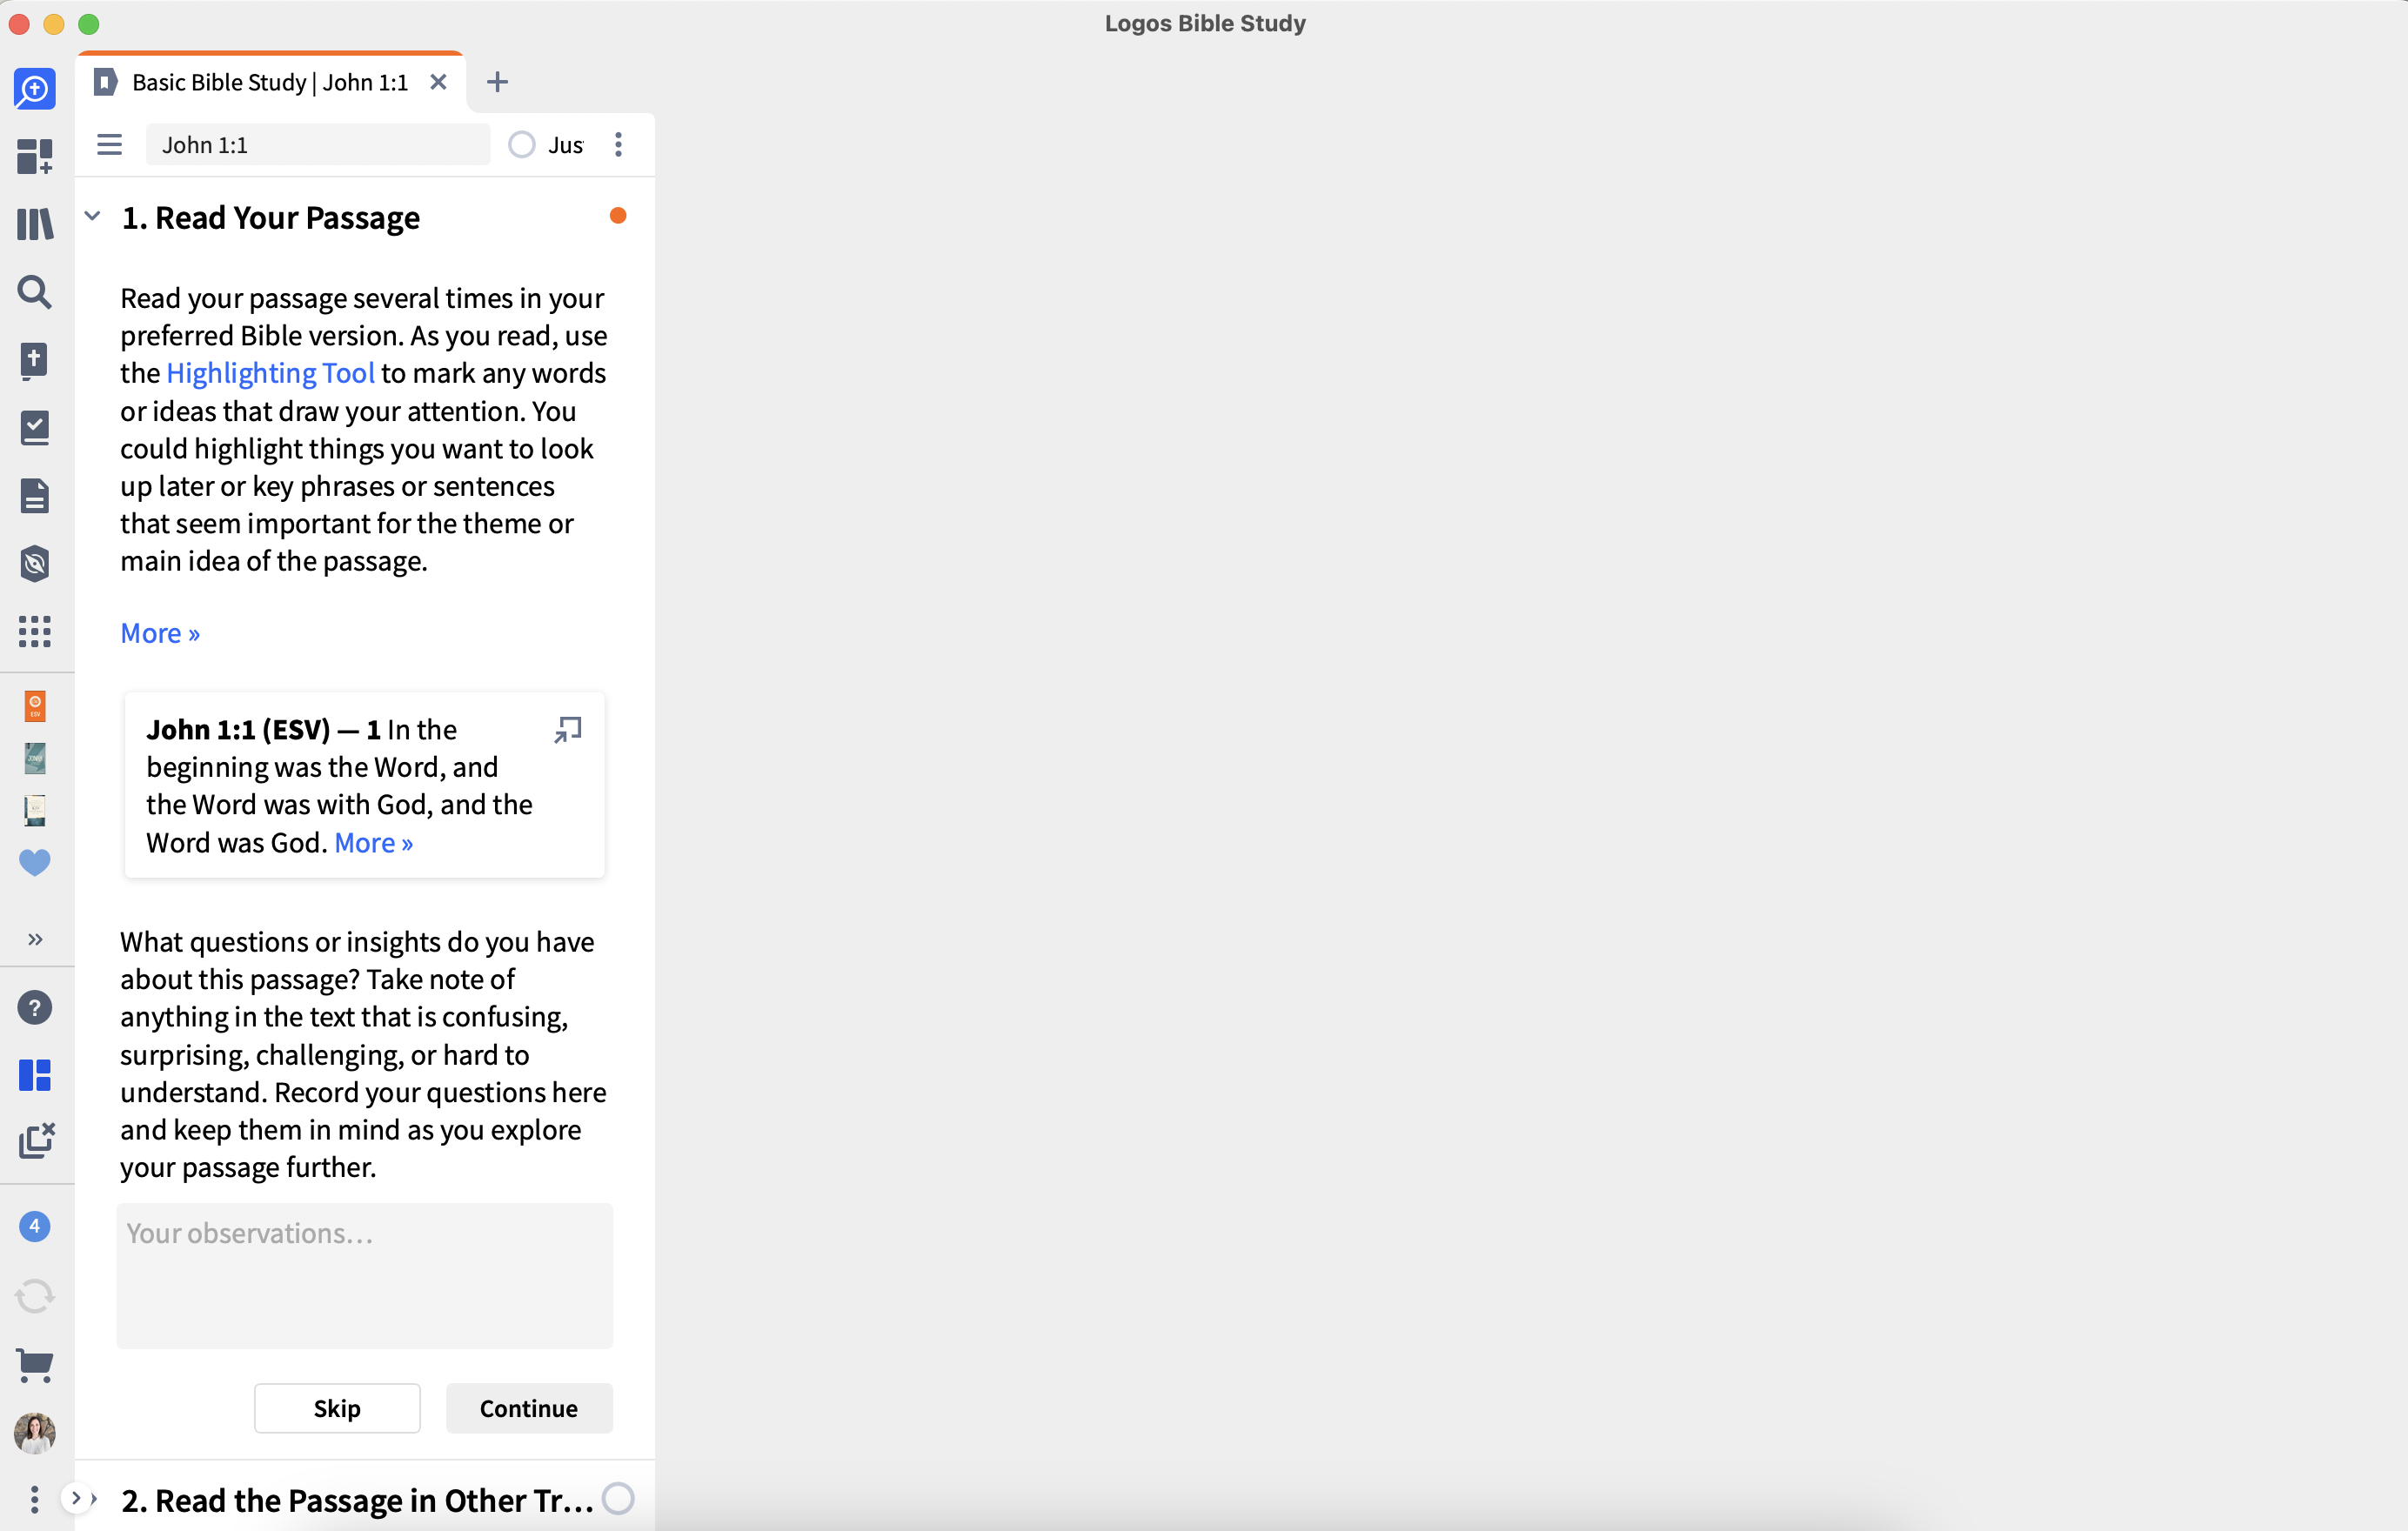The image size is (2408, 1531).
Task: Open the Guides compass hexagon icon
Action: 35,564
